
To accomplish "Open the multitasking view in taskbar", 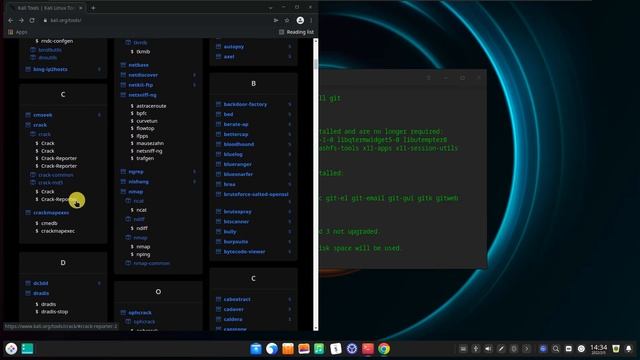I will [x=27, y=349].
